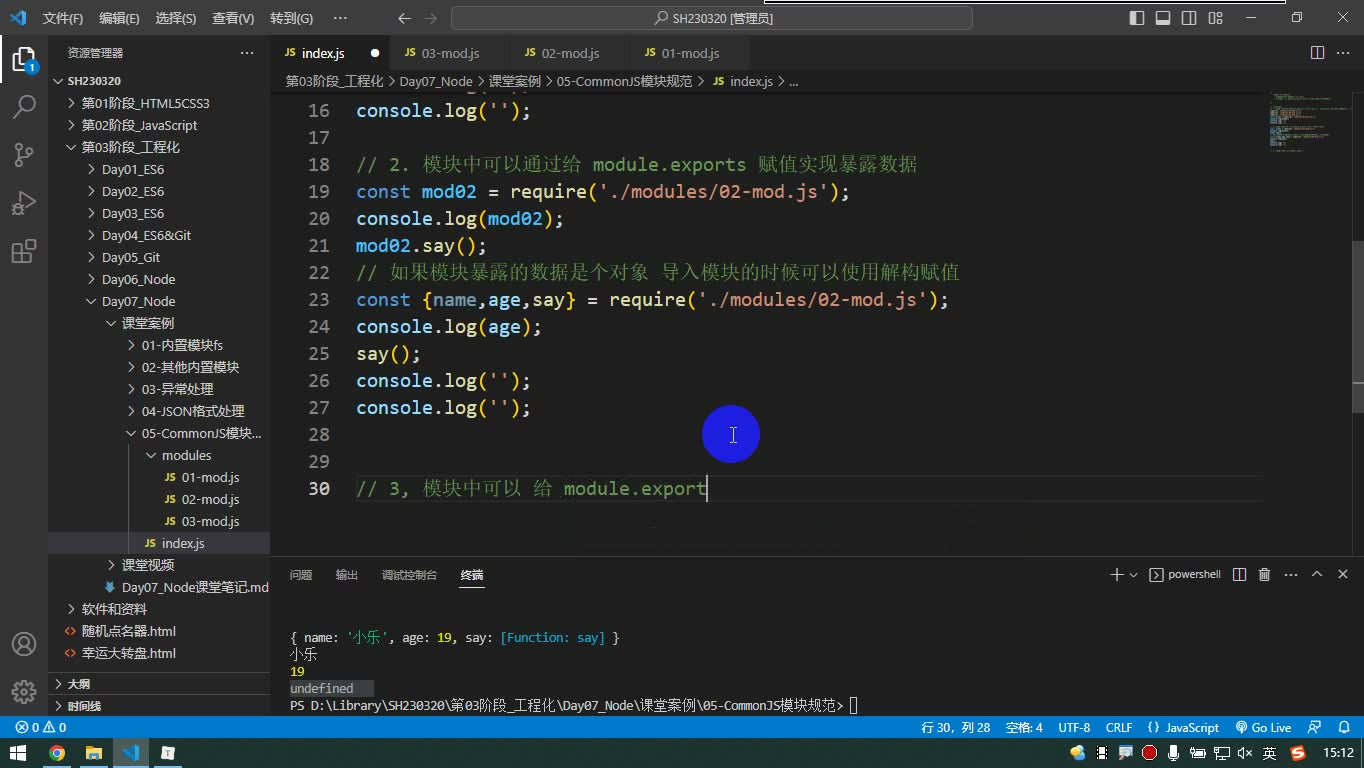Split the editor to the right

point(1318,53)
